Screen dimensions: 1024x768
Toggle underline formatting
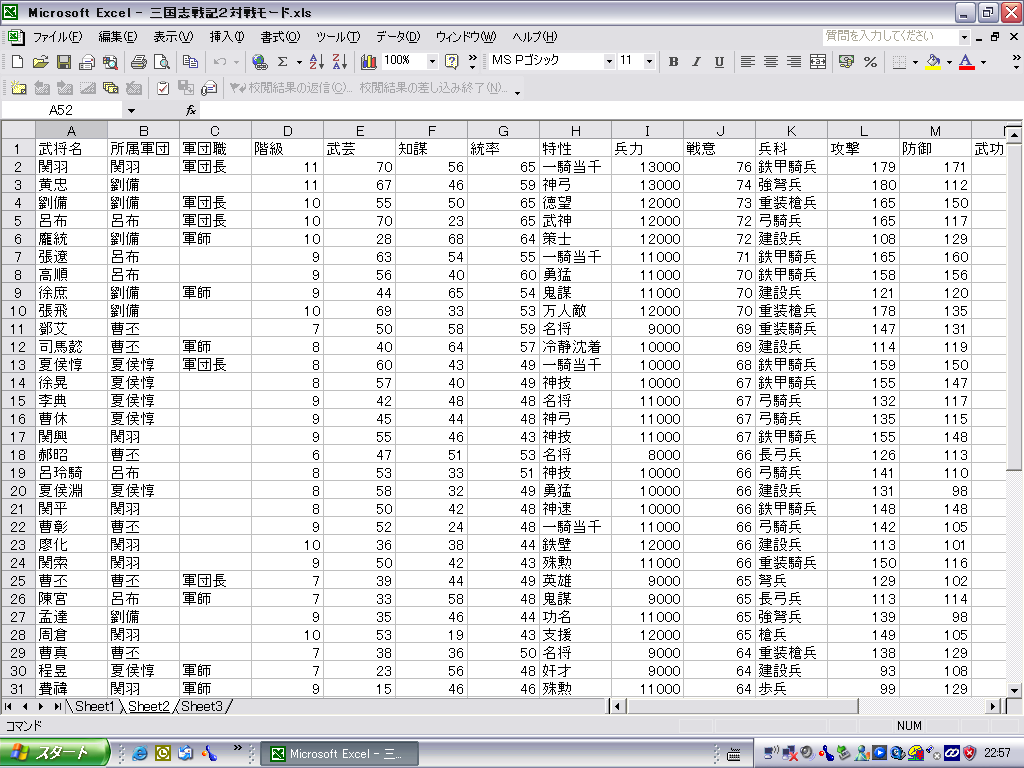[x=719, y=62]
